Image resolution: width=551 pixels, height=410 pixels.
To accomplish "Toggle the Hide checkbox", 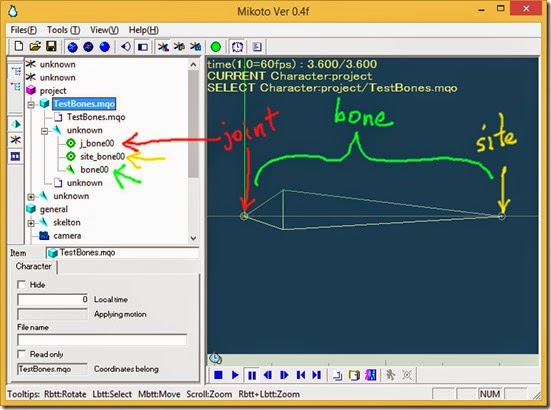I will 21,284.
